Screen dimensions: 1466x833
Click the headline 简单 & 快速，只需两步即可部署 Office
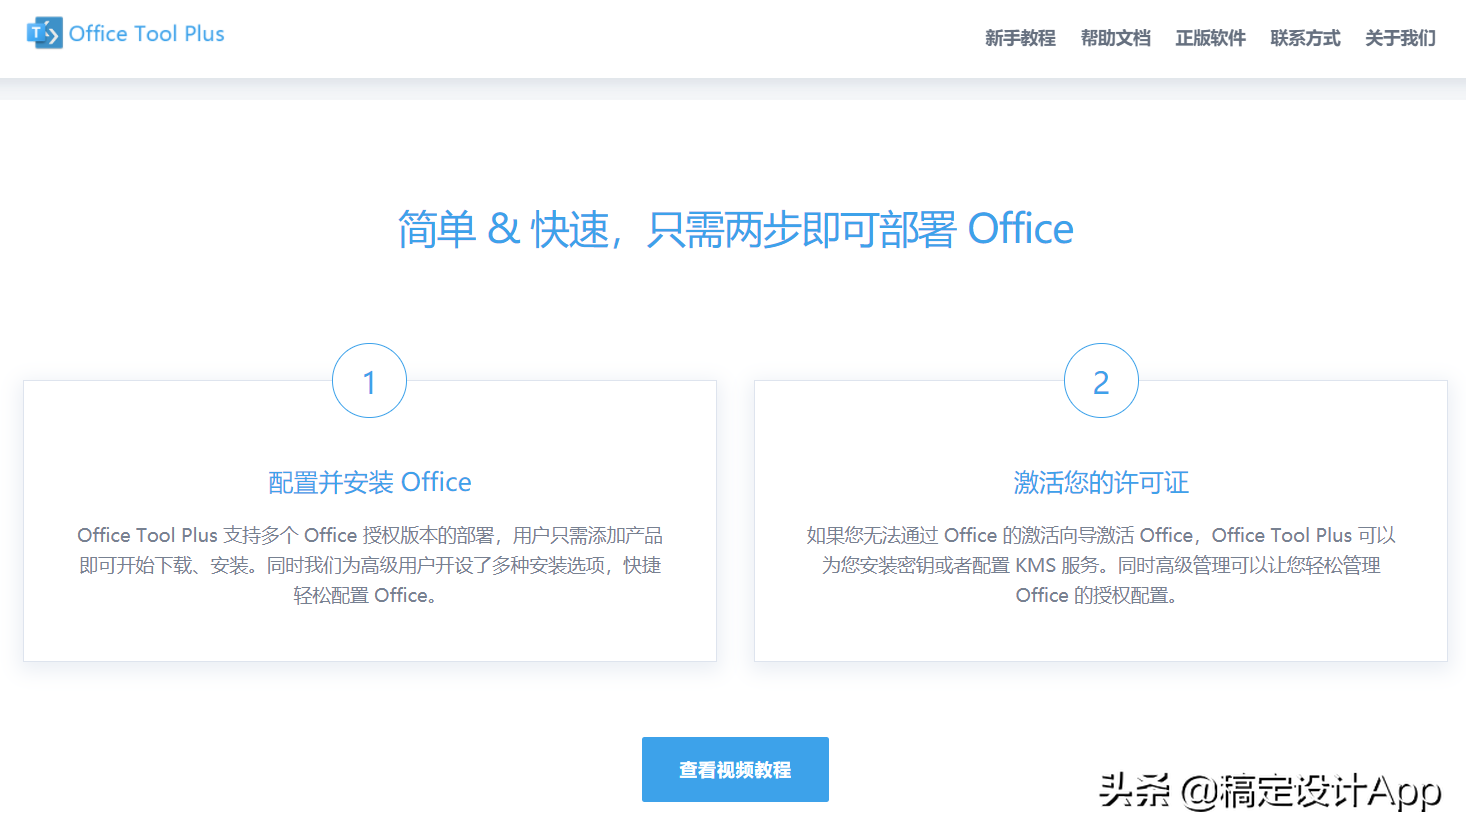coord(735,229)
